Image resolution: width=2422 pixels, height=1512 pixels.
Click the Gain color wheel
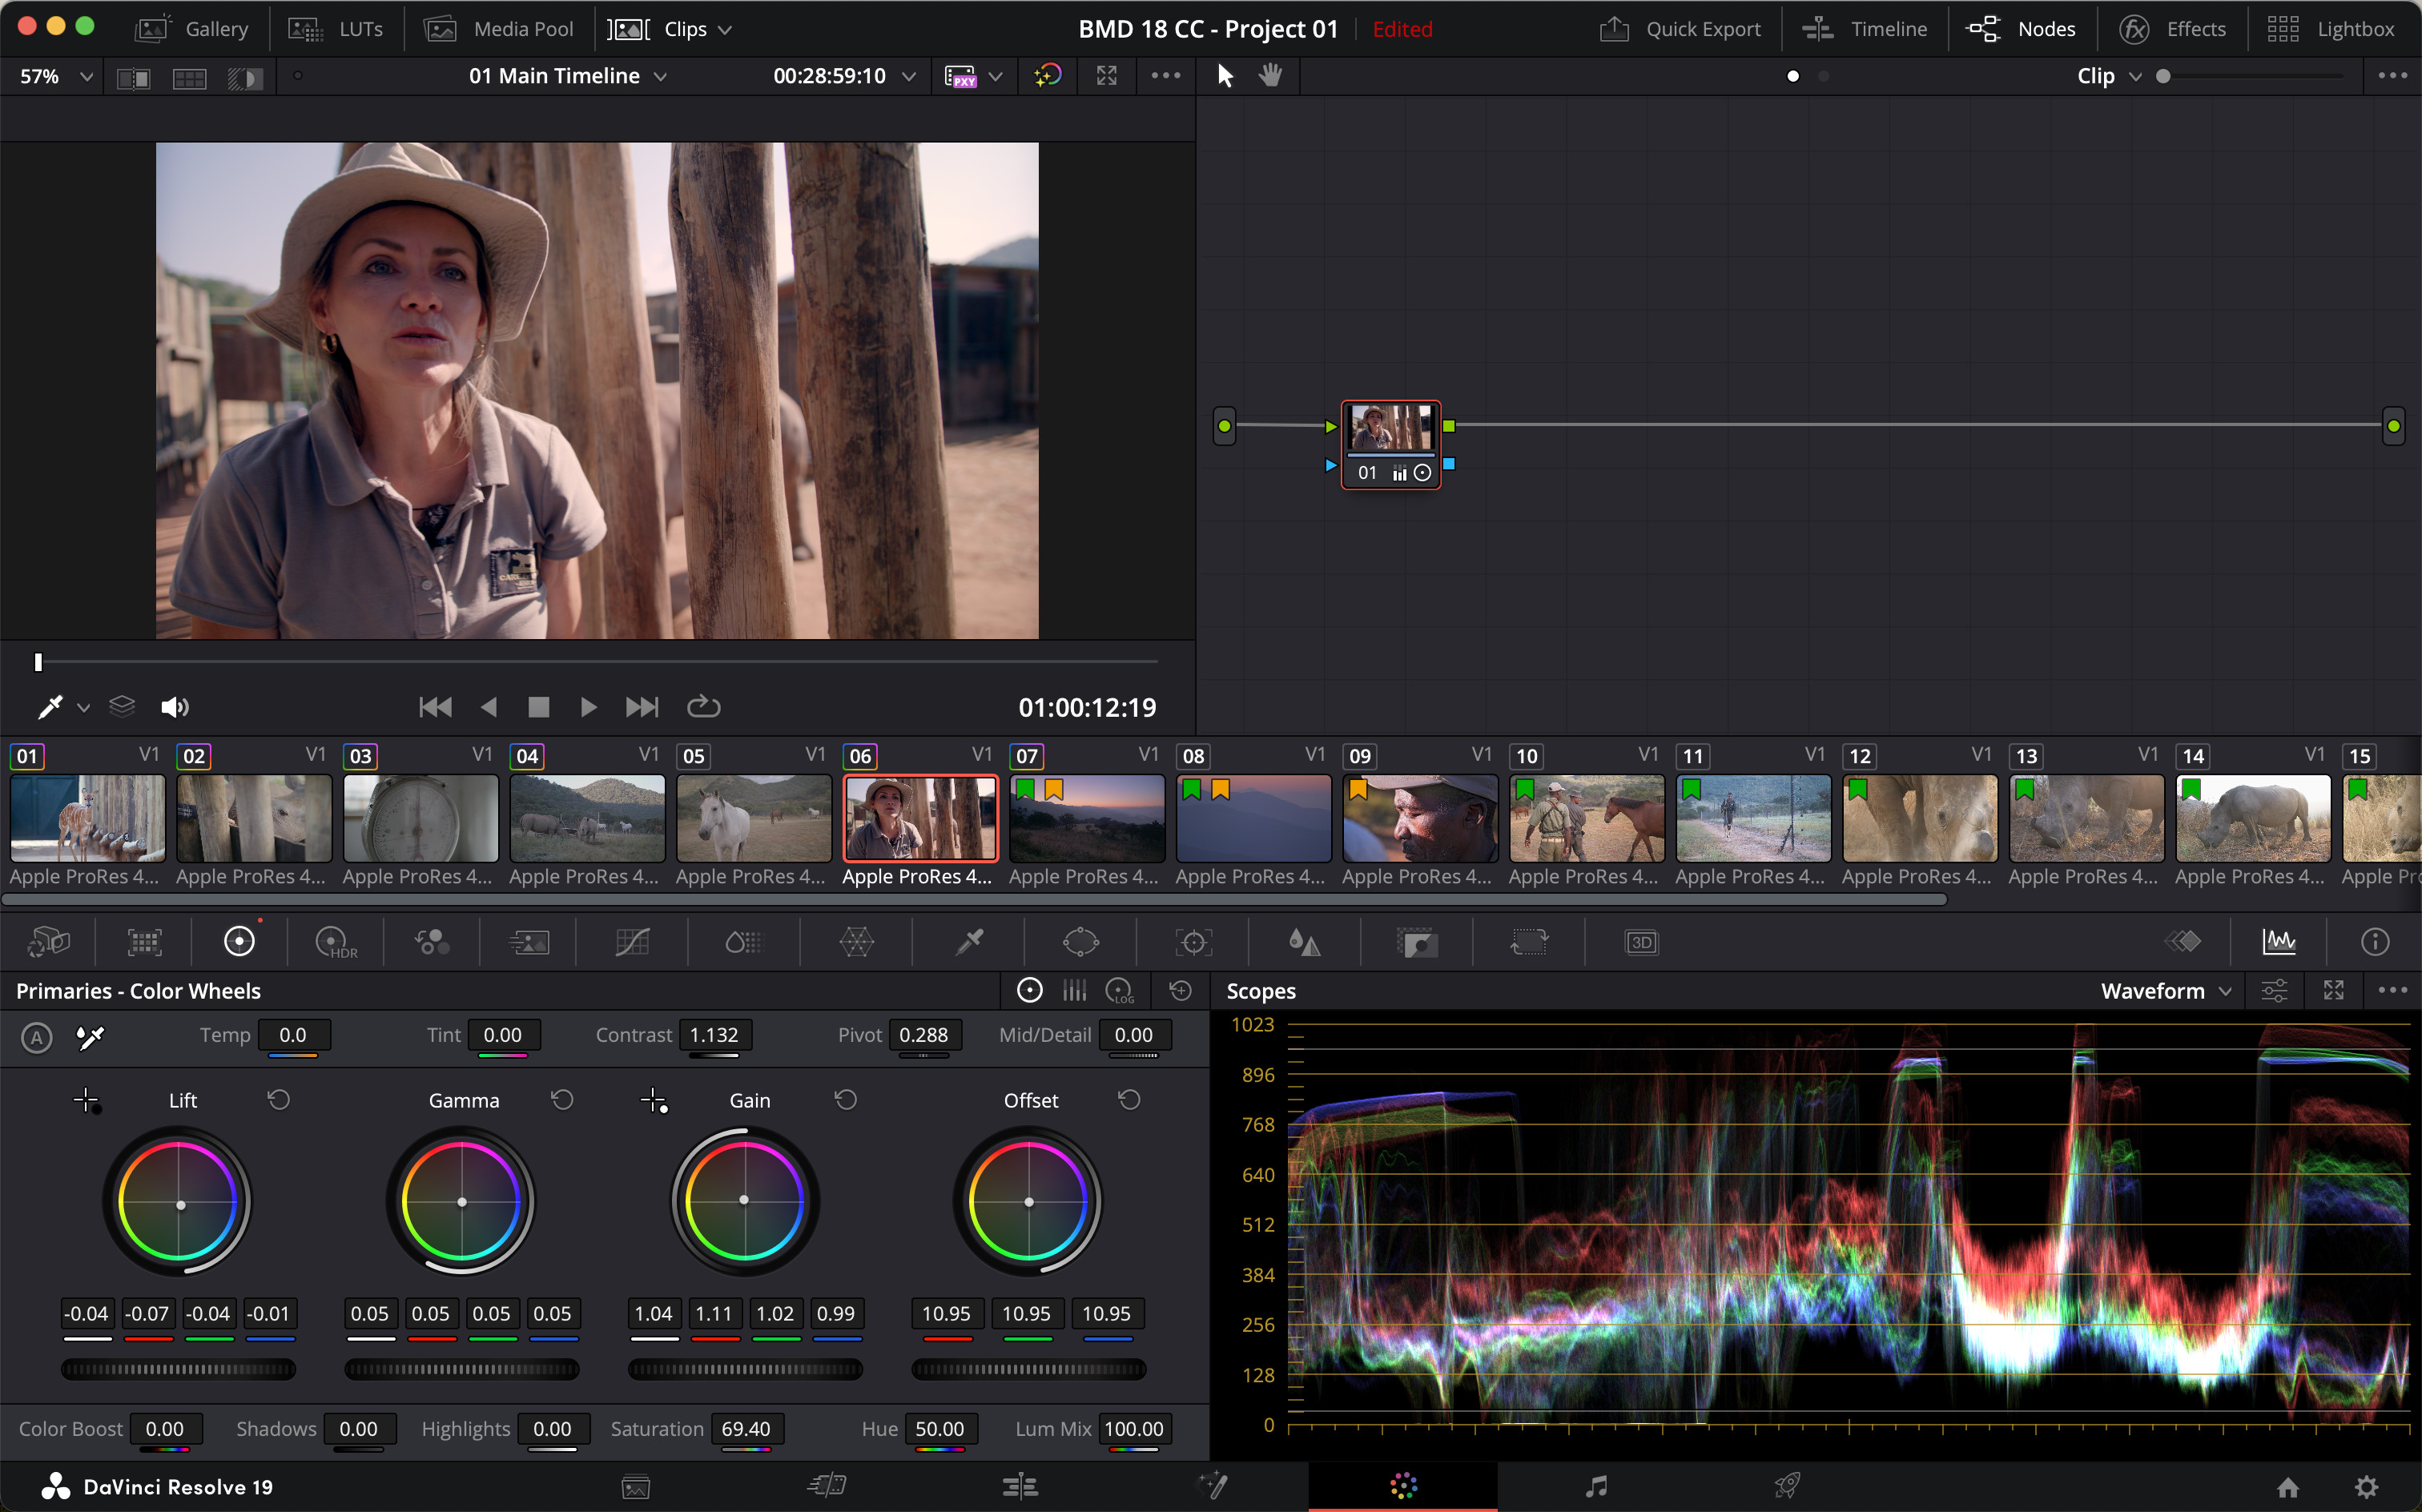coord(744,1201)
